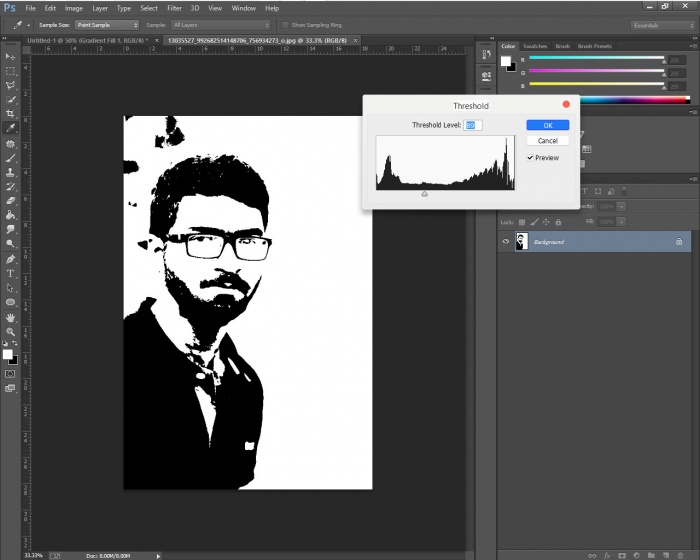Viewport: 700px width, 560px height.
Task: Open the Filter menu
Action: coord(174,8)
